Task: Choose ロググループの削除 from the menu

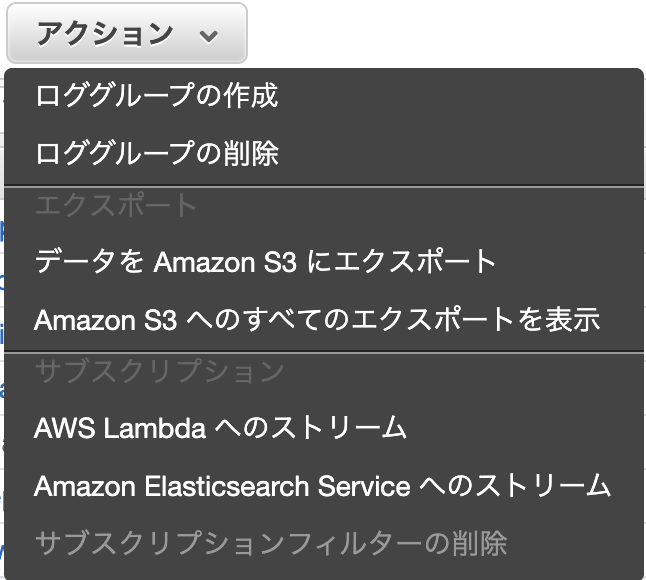Action: tap(156, 154)
